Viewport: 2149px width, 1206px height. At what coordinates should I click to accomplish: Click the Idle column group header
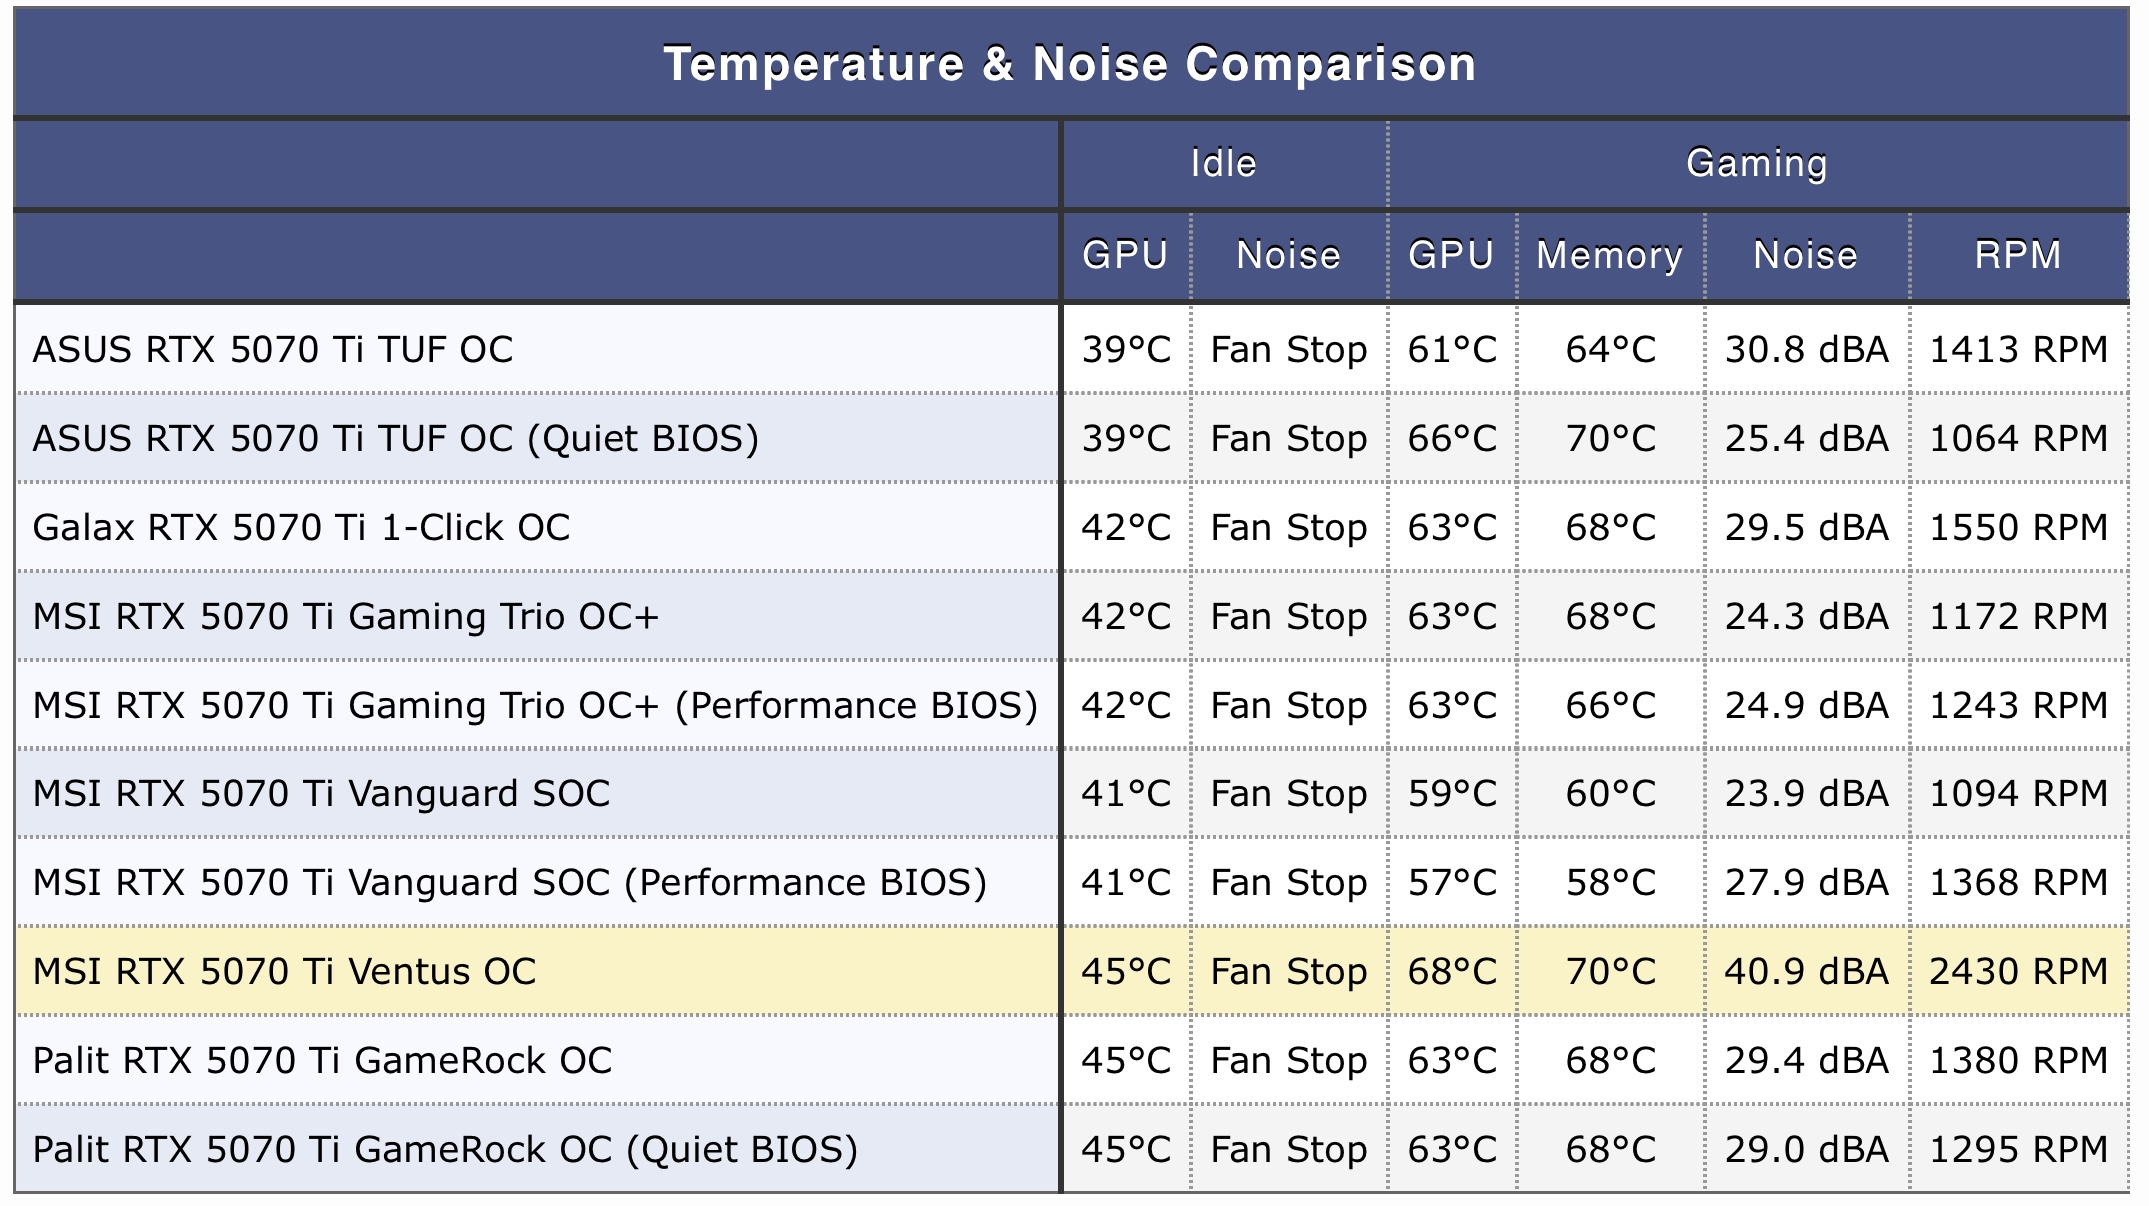[x=1223, y=163]
